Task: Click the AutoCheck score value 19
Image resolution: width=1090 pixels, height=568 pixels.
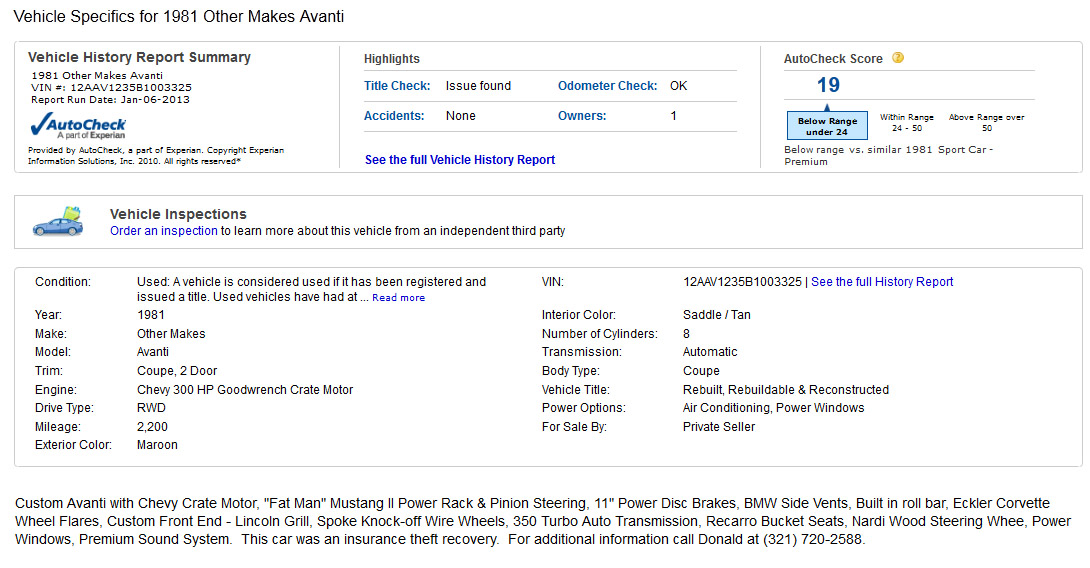Action: (828, 86)
